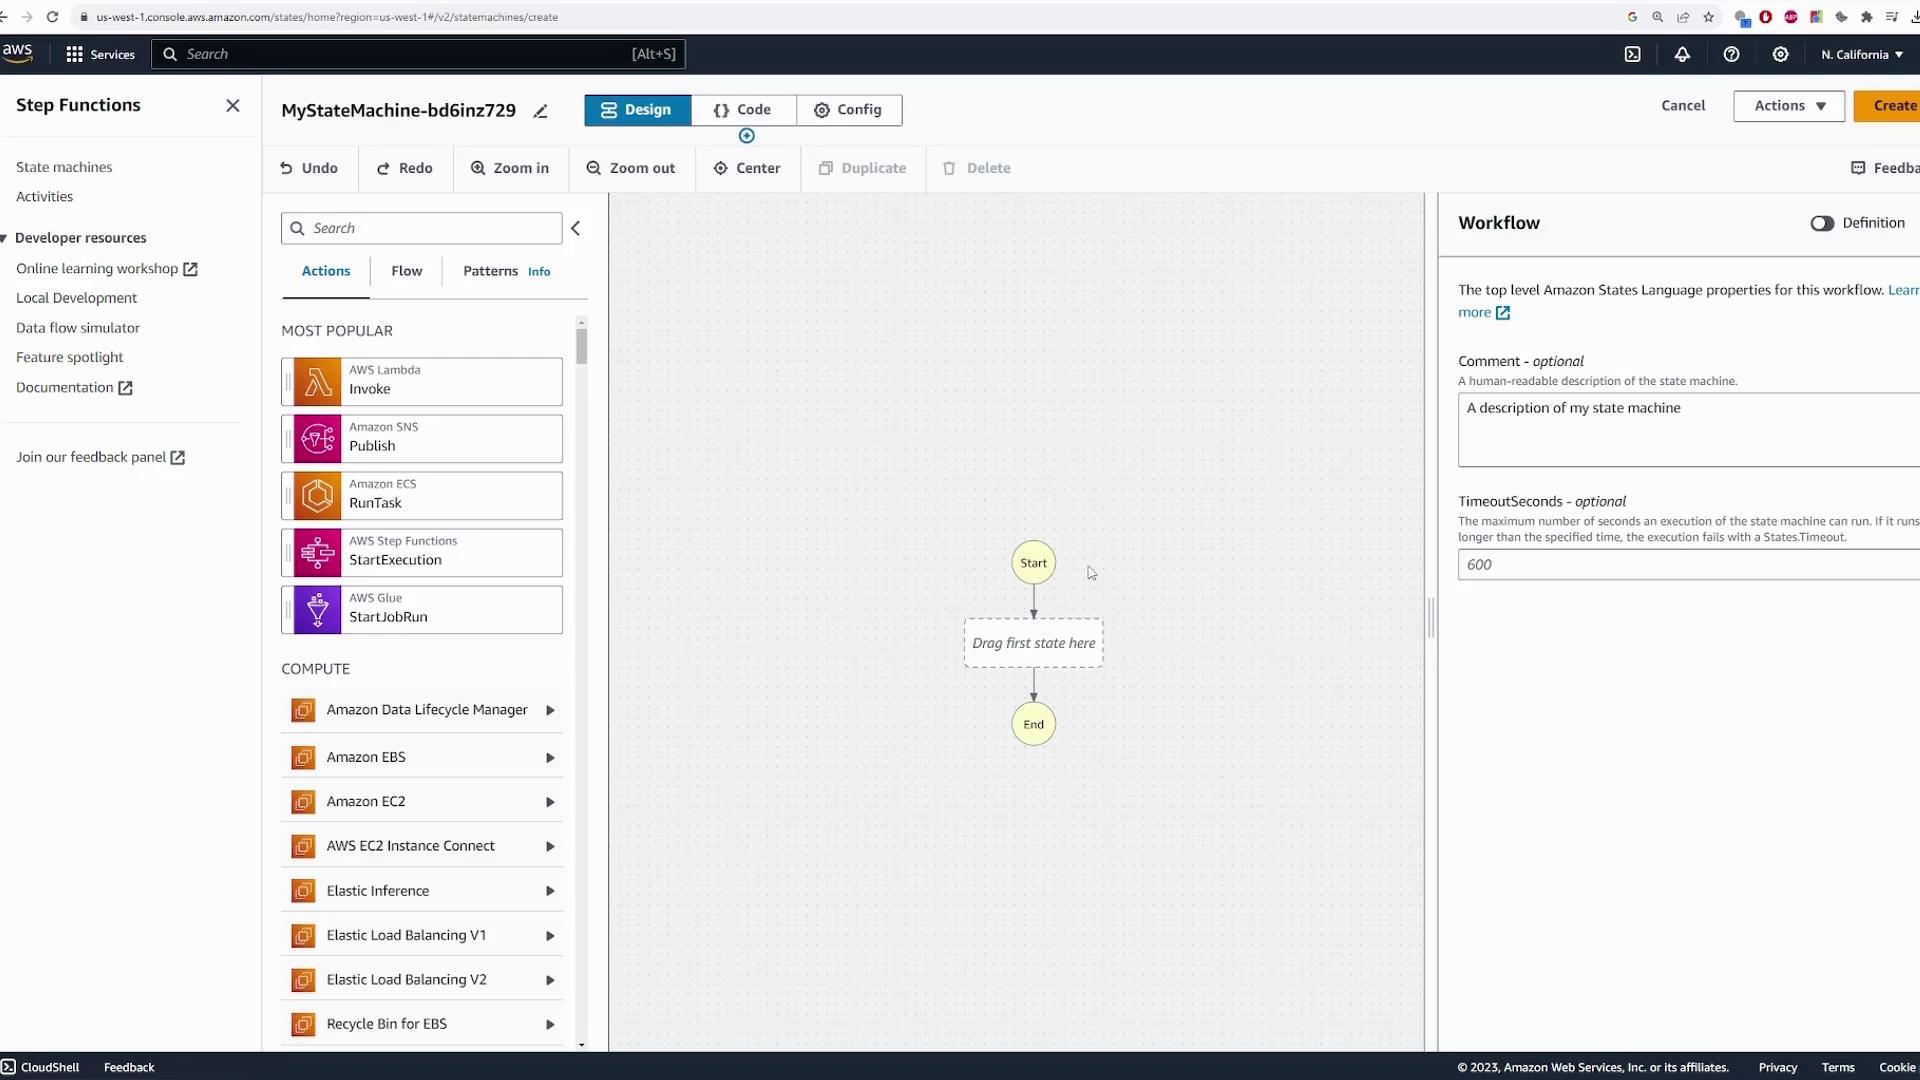Expand the Amazon EC2 actions list

point(549,802)
